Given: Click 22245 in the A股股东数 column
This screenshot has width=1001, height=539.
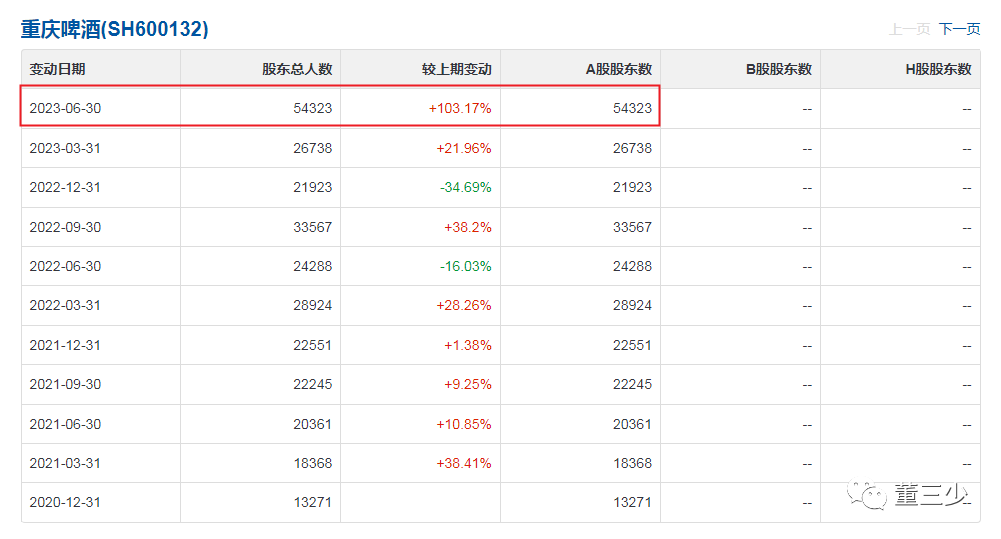Looking at the screenshot, I should (x=633, y=384).
